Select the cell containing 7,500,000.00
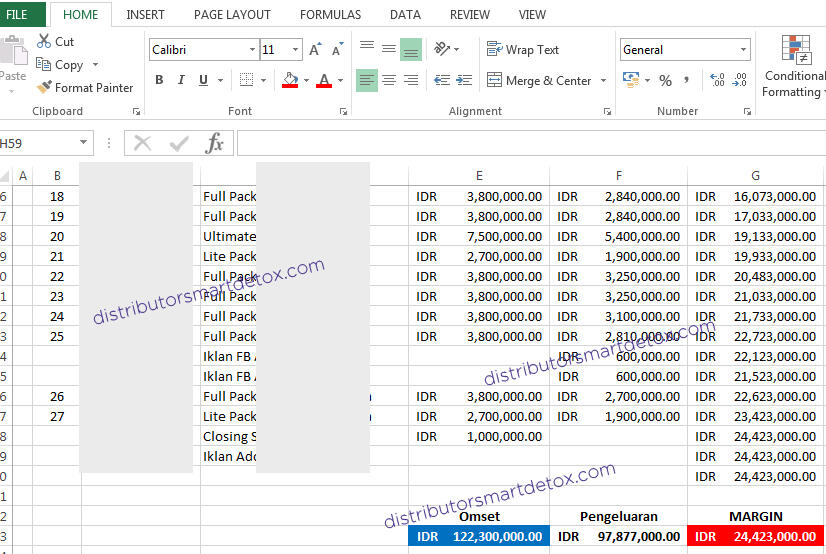The width and height of the screenshot is (826, 554). click(479, 236)
